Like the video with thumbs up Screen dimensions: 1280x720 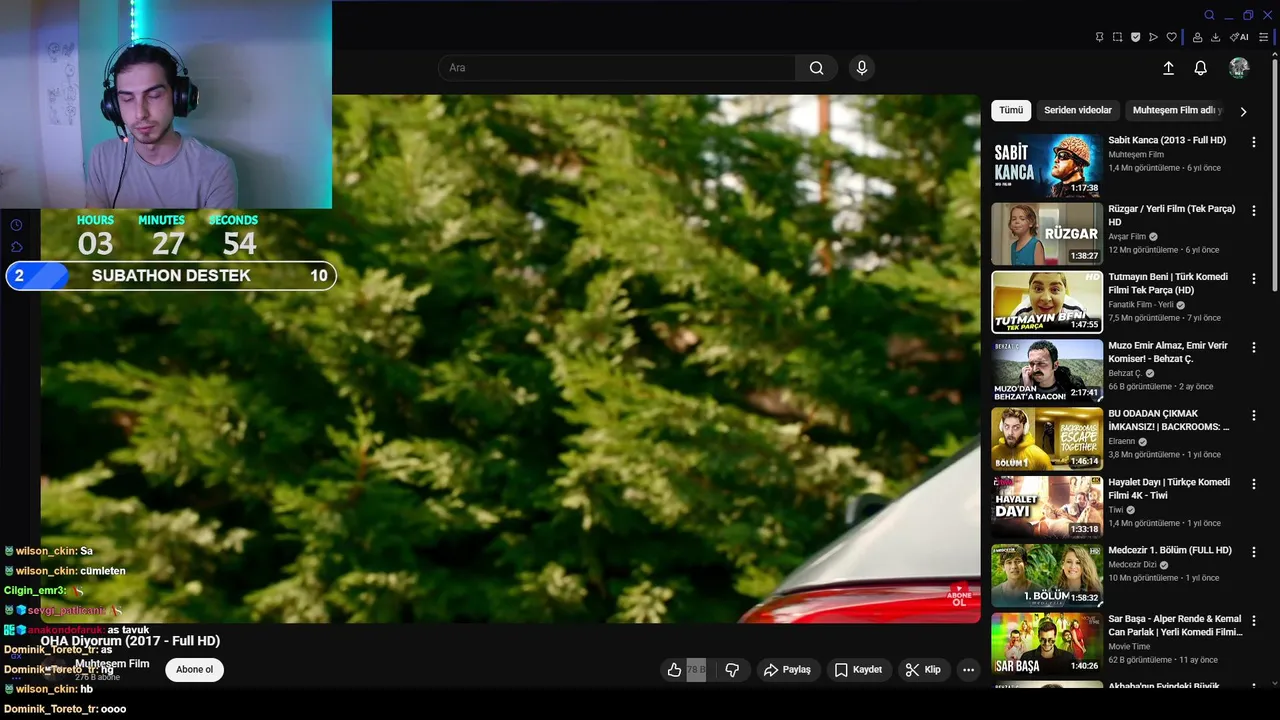click(x=674, y=670)
